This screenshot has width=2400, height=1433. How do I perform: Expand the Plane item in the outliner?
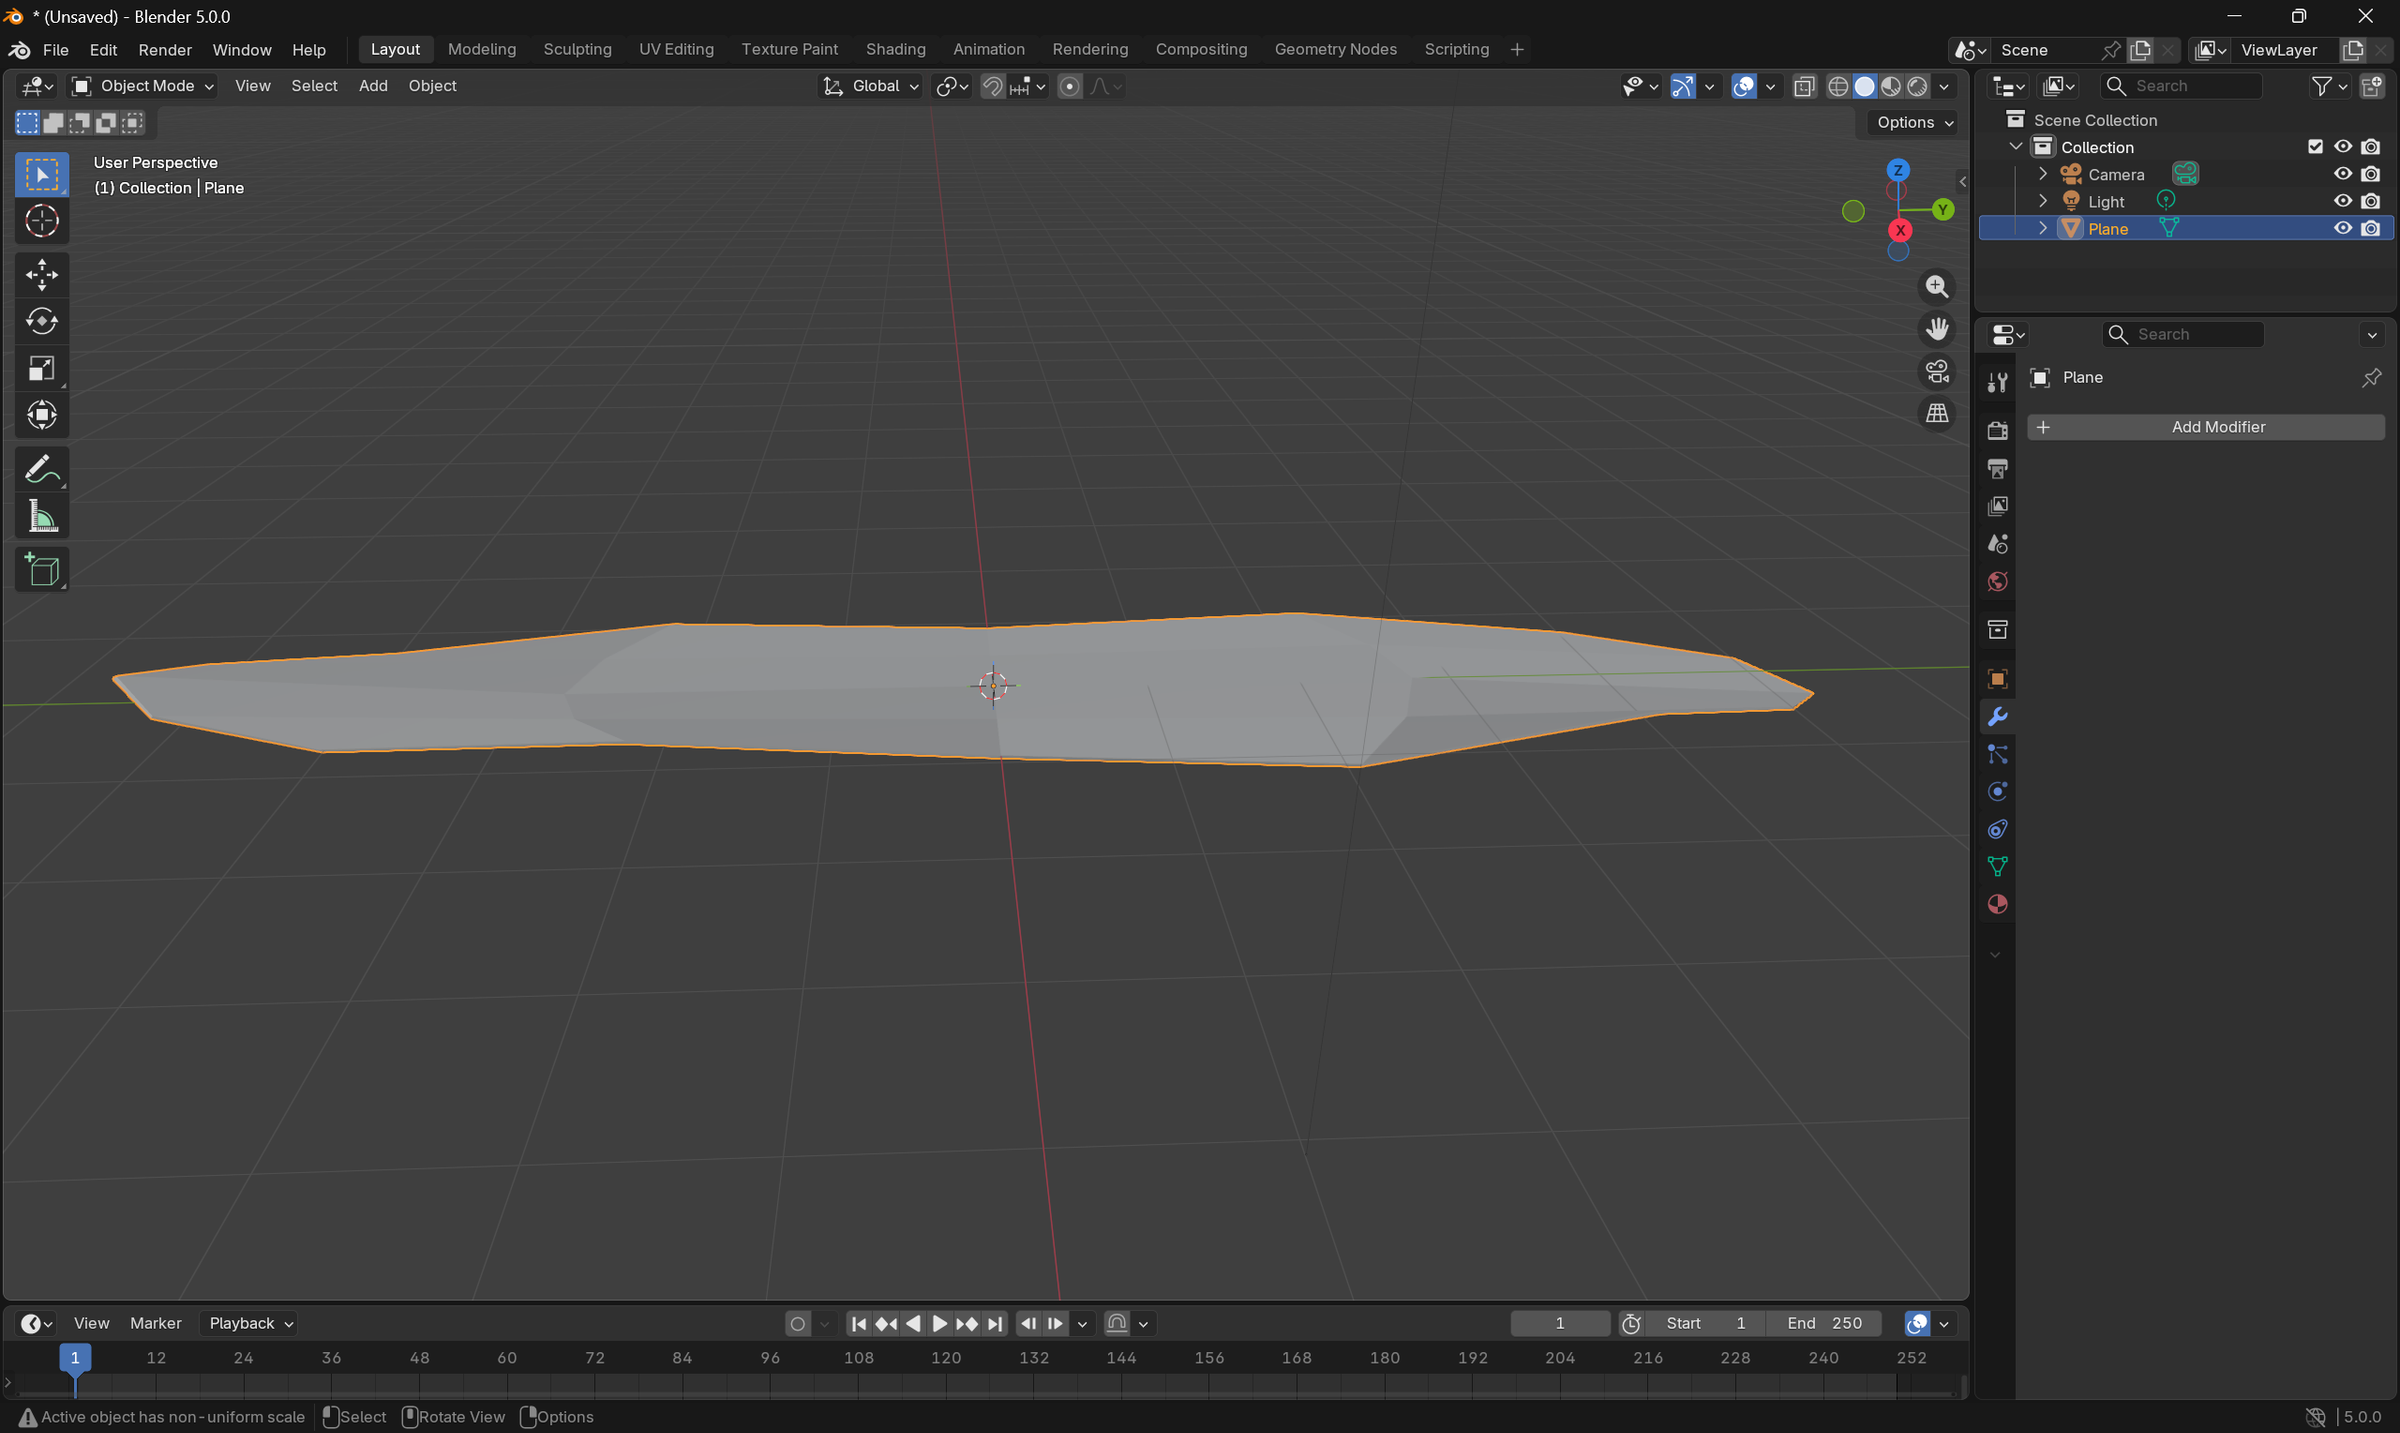[2042, 228]
